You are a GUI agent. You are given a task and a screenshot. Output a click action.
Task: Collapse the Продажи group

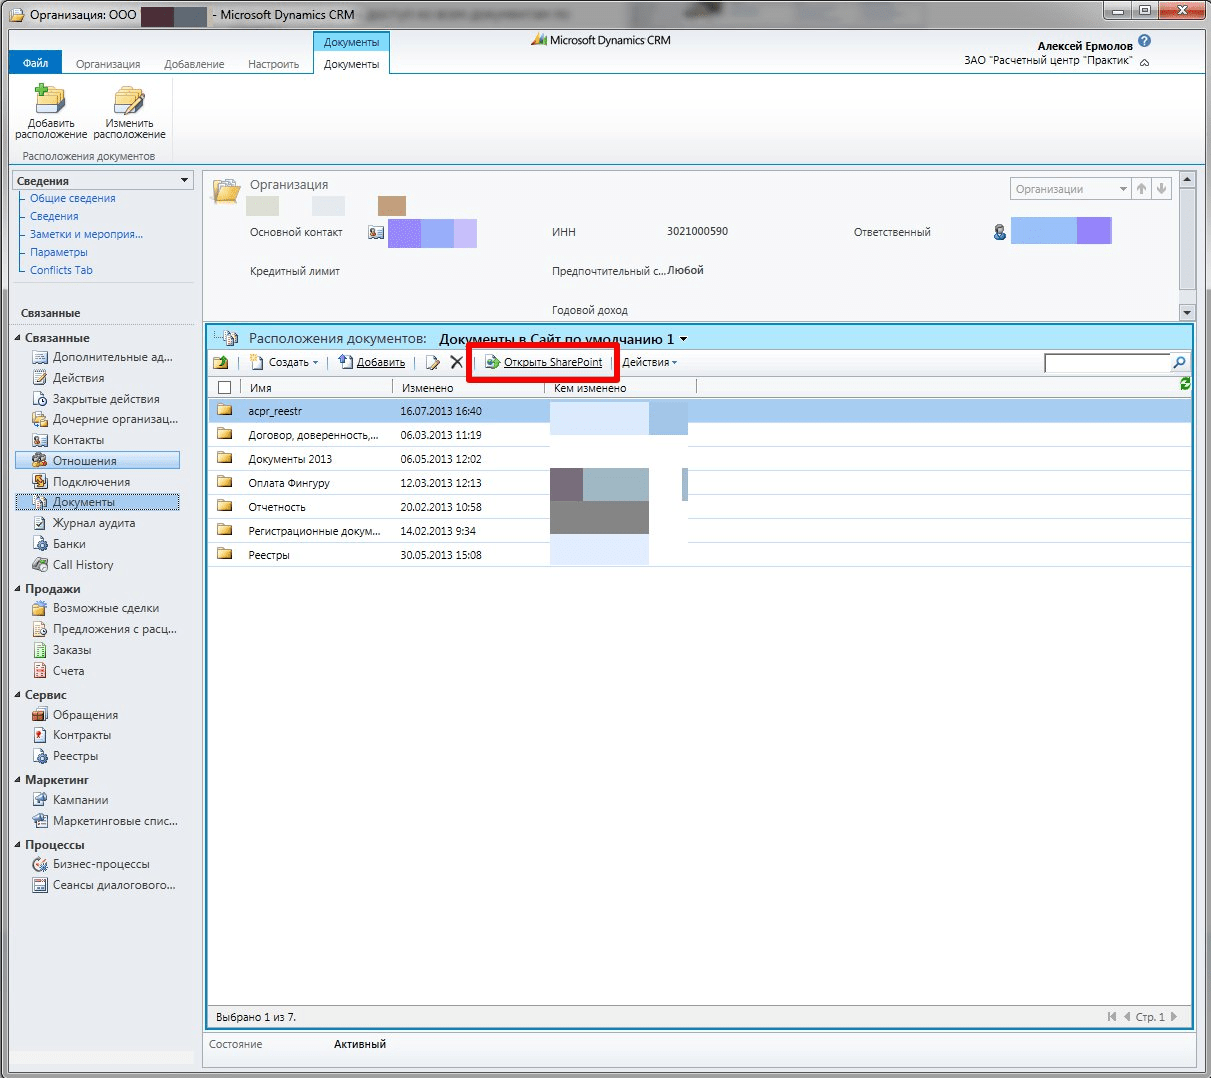(17, 589)
